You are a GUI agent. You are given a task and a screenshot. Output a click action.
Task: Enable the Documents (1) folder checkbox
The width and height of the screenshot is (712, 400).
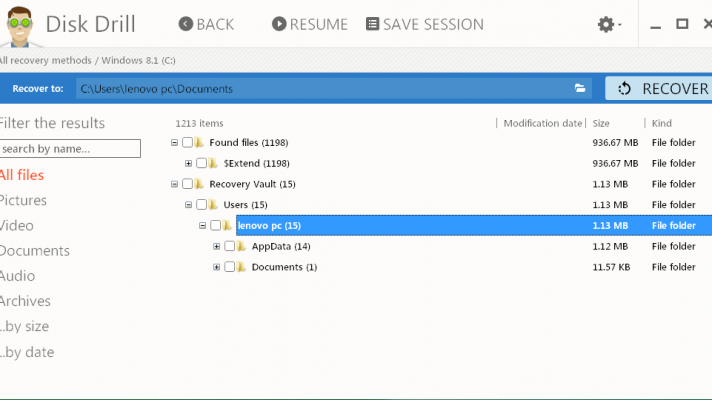coord(229,267)
